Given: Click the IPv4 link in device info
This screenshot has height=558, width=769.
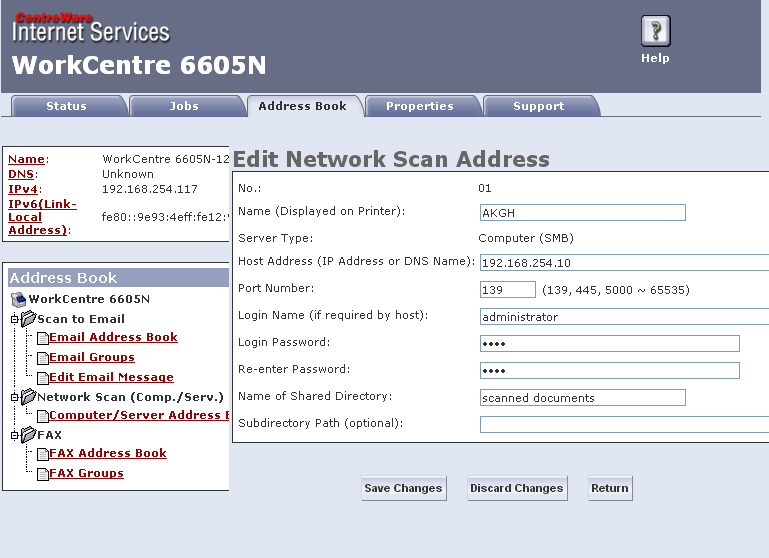Looking at the screenshot, I should click(x=23, y=189).
